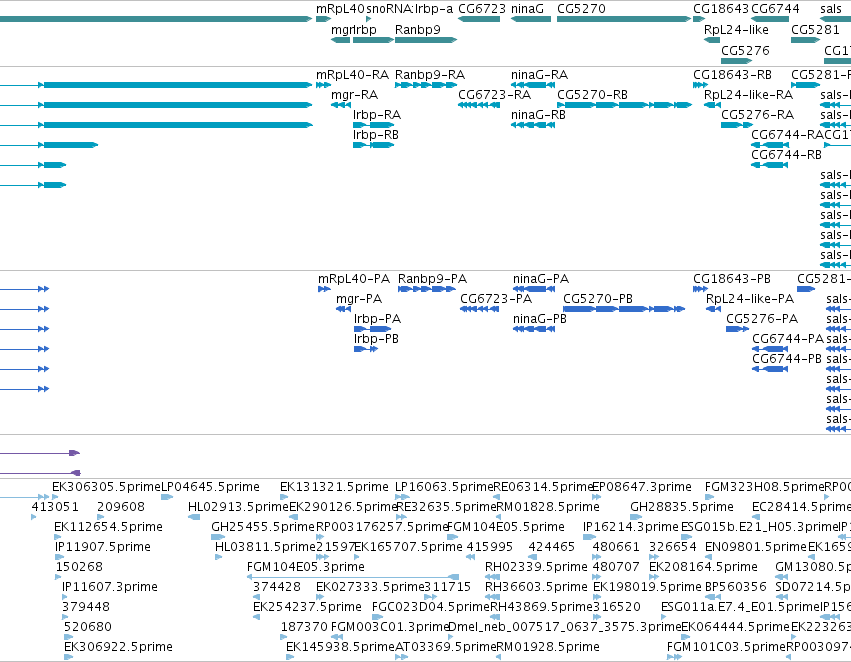Select the CG6723 gene bar
Screen dimensions: 851x662
pyautogui.click(x=479, y=19)
